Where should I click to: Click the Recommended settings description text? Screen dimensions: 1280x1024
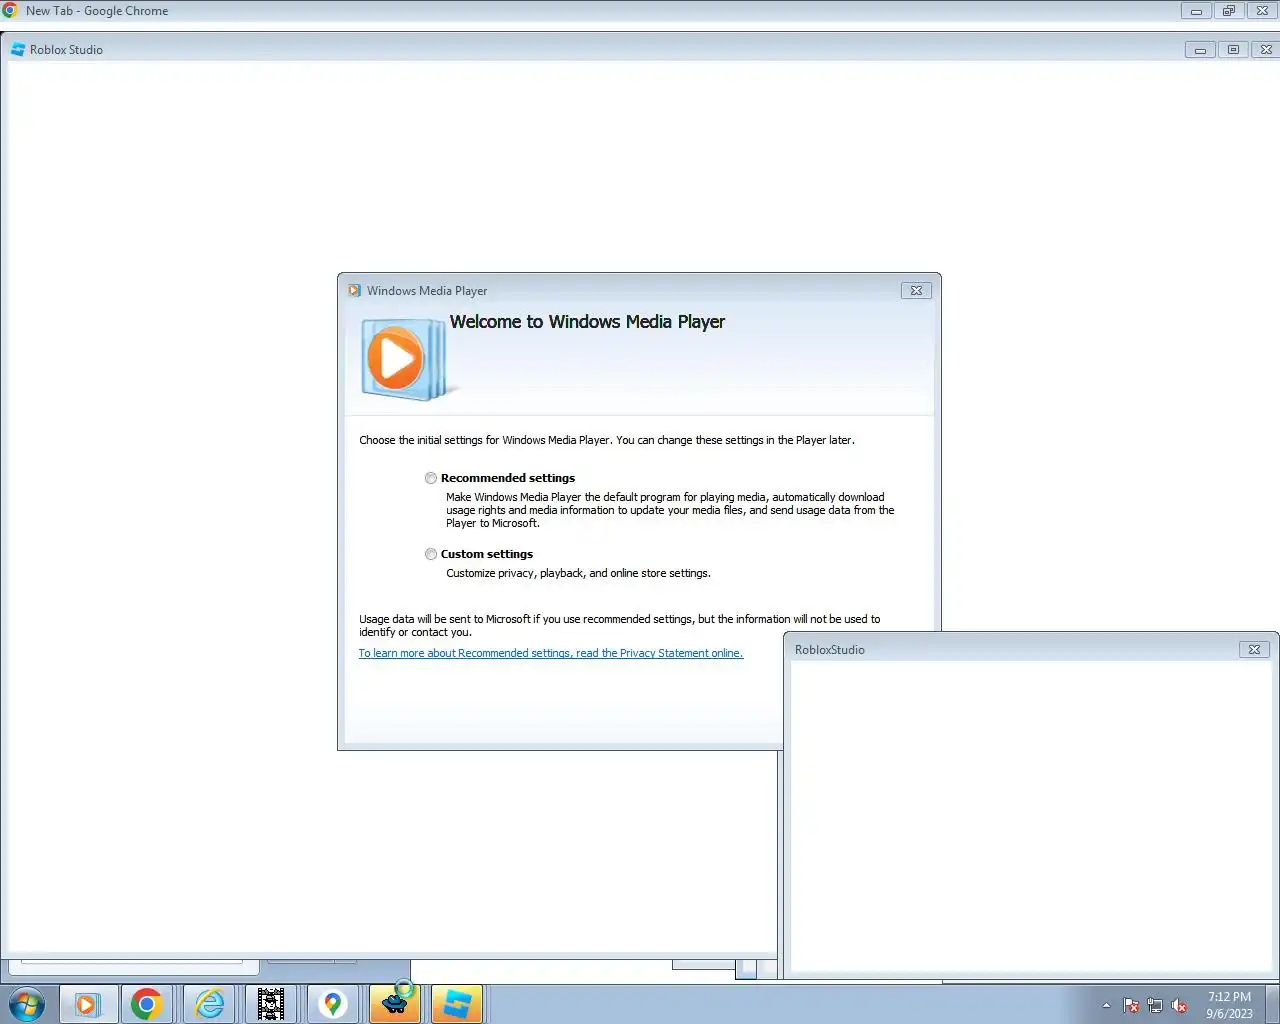click(x=670, y=510)
